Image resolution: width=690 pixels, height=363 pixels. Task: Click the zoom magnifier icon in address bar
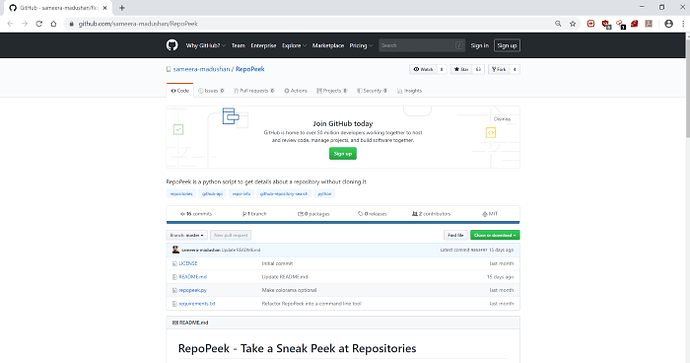558,24
